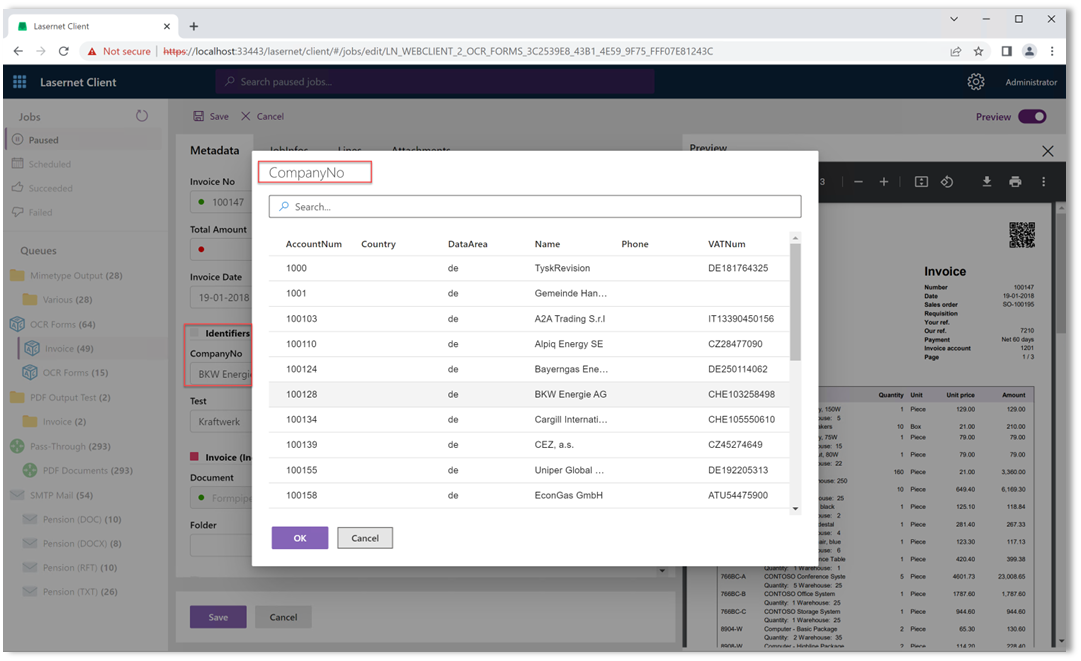1081x661 pixels.
Task: Expand the tab search dropdown in Chrome
Action: [954, 19]
